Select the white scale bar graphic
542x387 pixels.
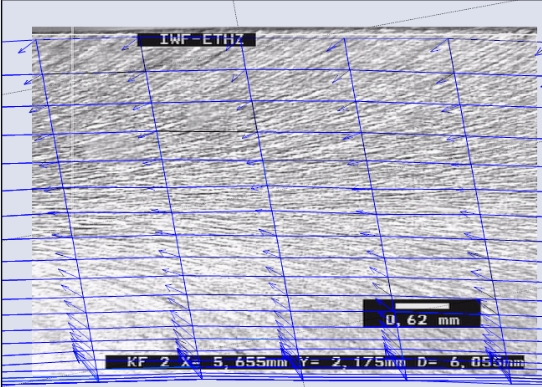pos(422,306)
